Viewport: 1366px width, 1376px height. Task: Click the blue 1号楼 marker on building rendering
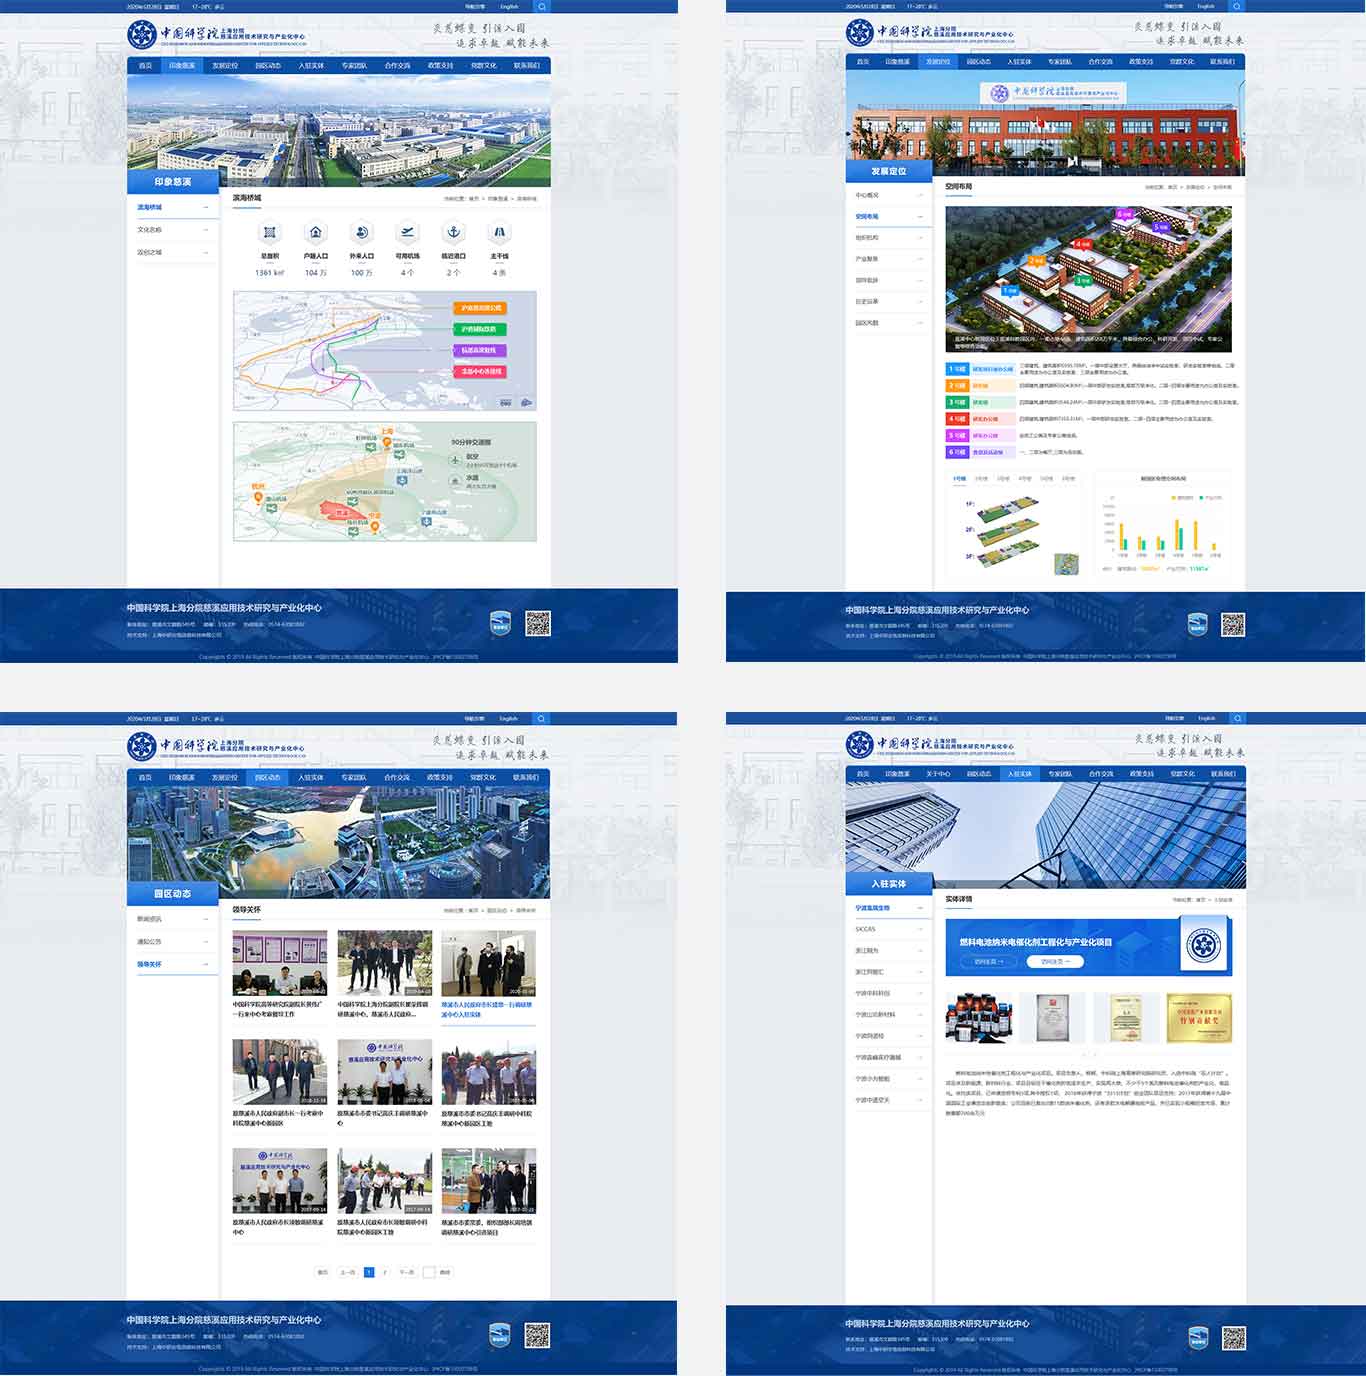[1010, 291]
